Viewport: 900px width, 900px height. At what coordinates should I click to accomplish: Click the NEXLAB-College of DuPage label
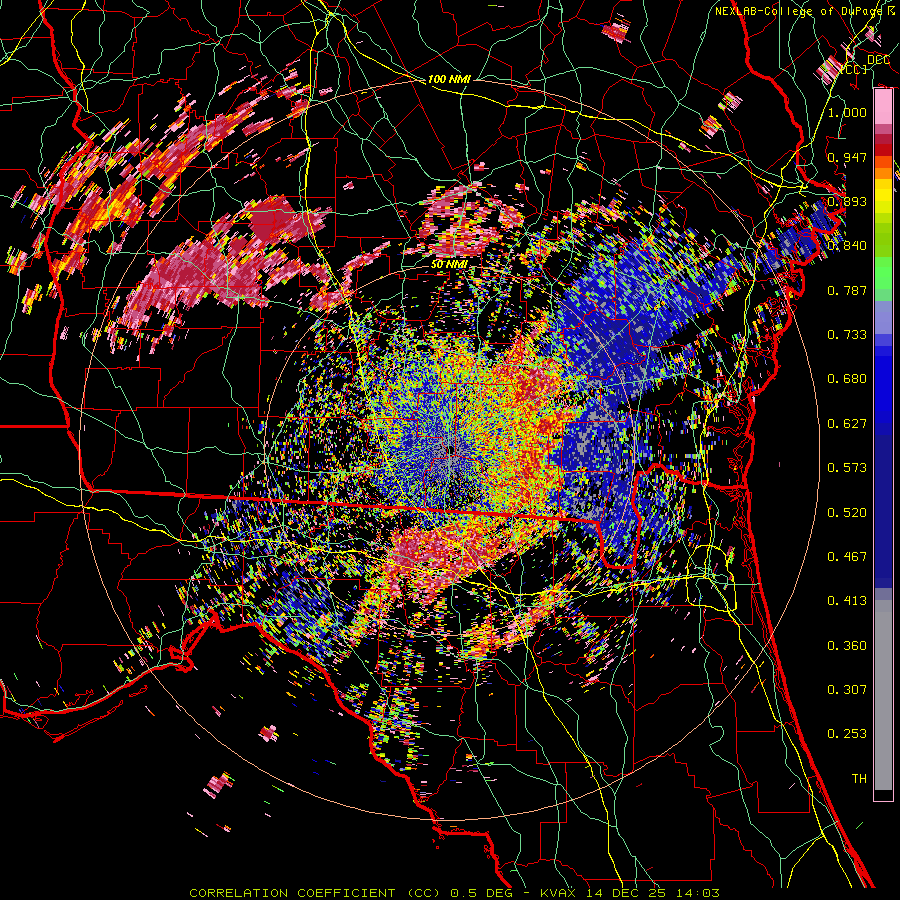[x=801, y=11]
